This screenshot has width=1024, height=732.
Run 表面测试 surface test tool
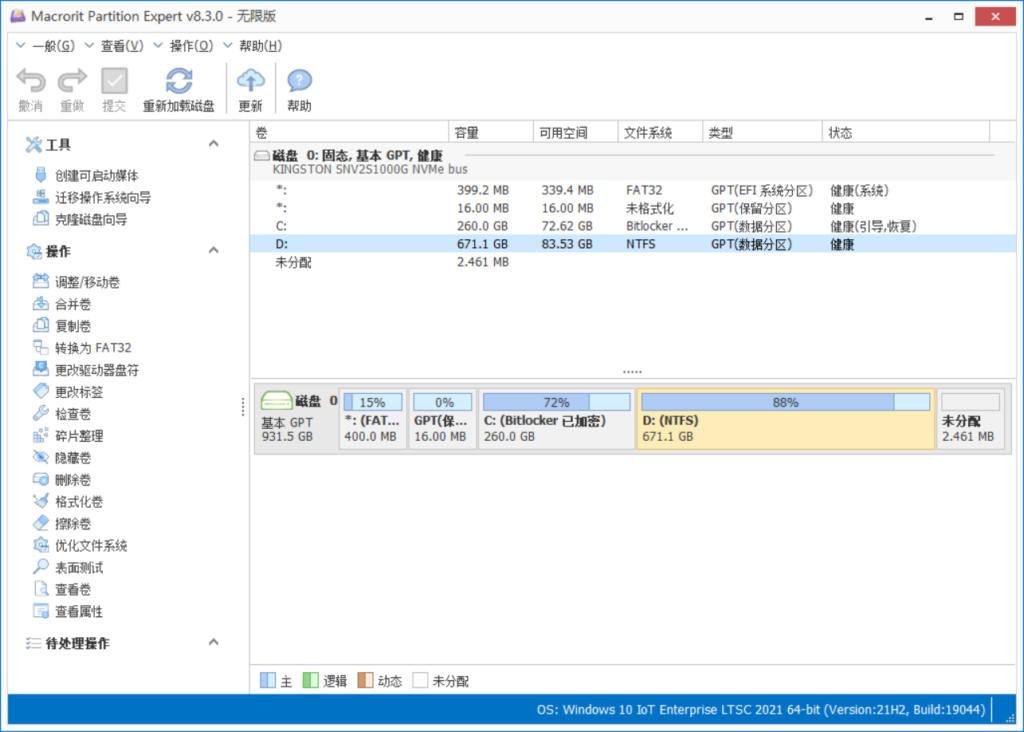point(78,568)
